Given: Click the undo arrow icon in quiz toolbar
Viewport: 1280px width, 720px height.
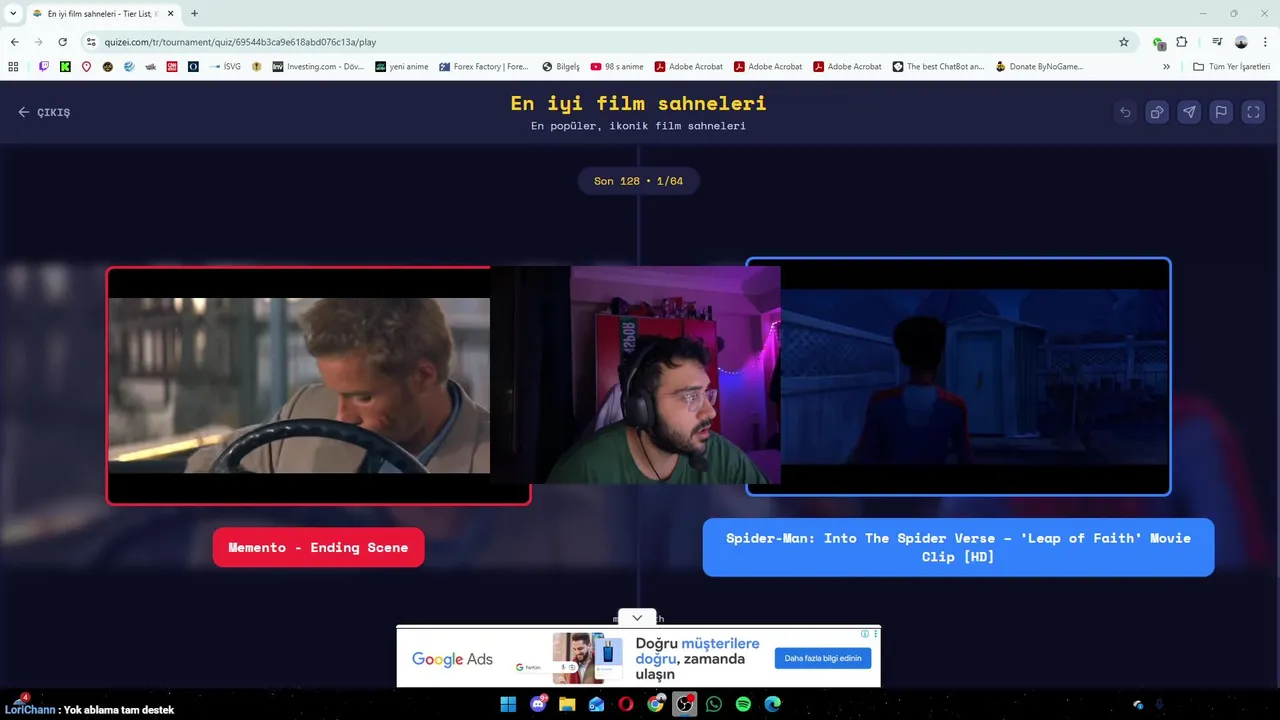Looking at the screenshot, I should tap(1125, 112).
